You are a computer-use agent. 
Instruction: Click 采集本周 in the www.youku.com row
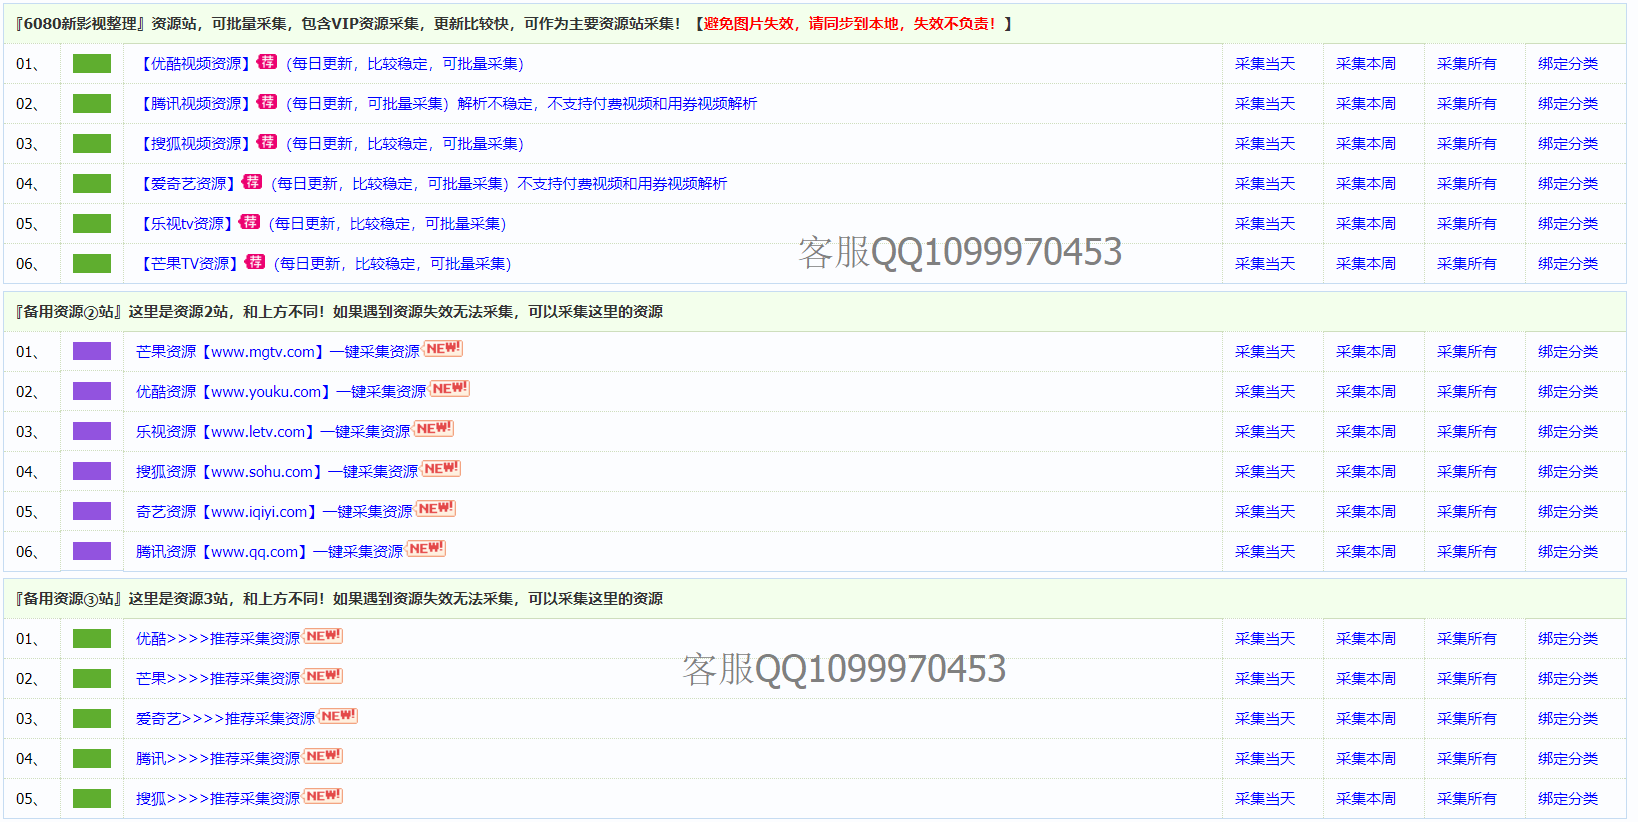(1366, 392)
